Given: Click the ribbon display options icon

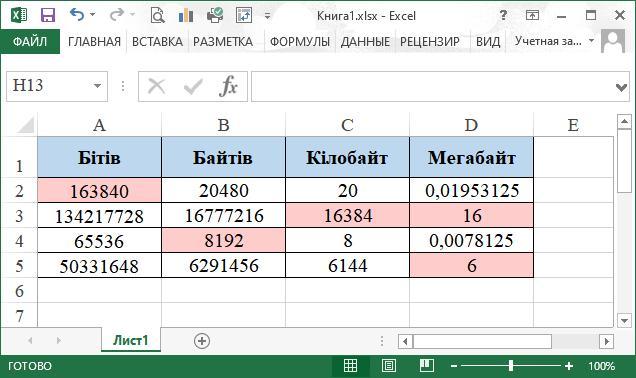Looking at the screenshot, I should pos(532,15).
